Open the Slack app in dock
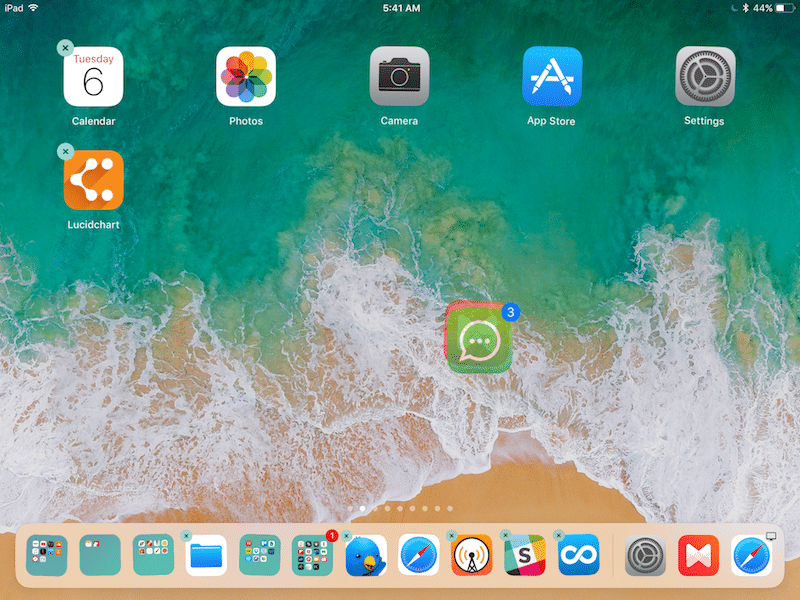The image size is (800, 600). click(x=525, y=555)
